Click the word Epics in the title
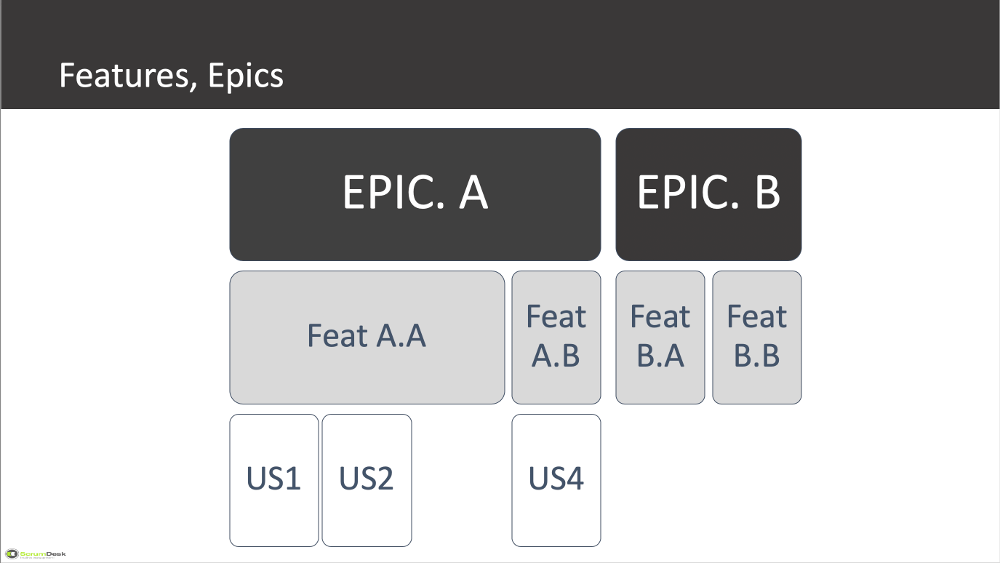 click(246, 77)
